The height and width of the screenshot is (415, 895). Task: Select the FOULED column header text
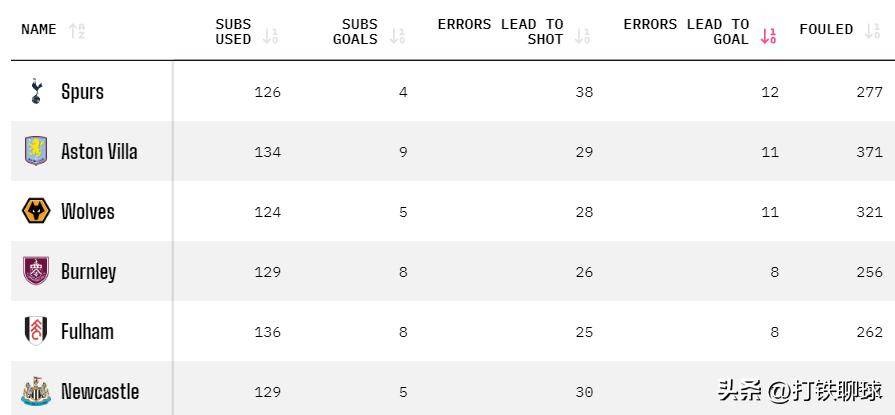coord(826,30)
